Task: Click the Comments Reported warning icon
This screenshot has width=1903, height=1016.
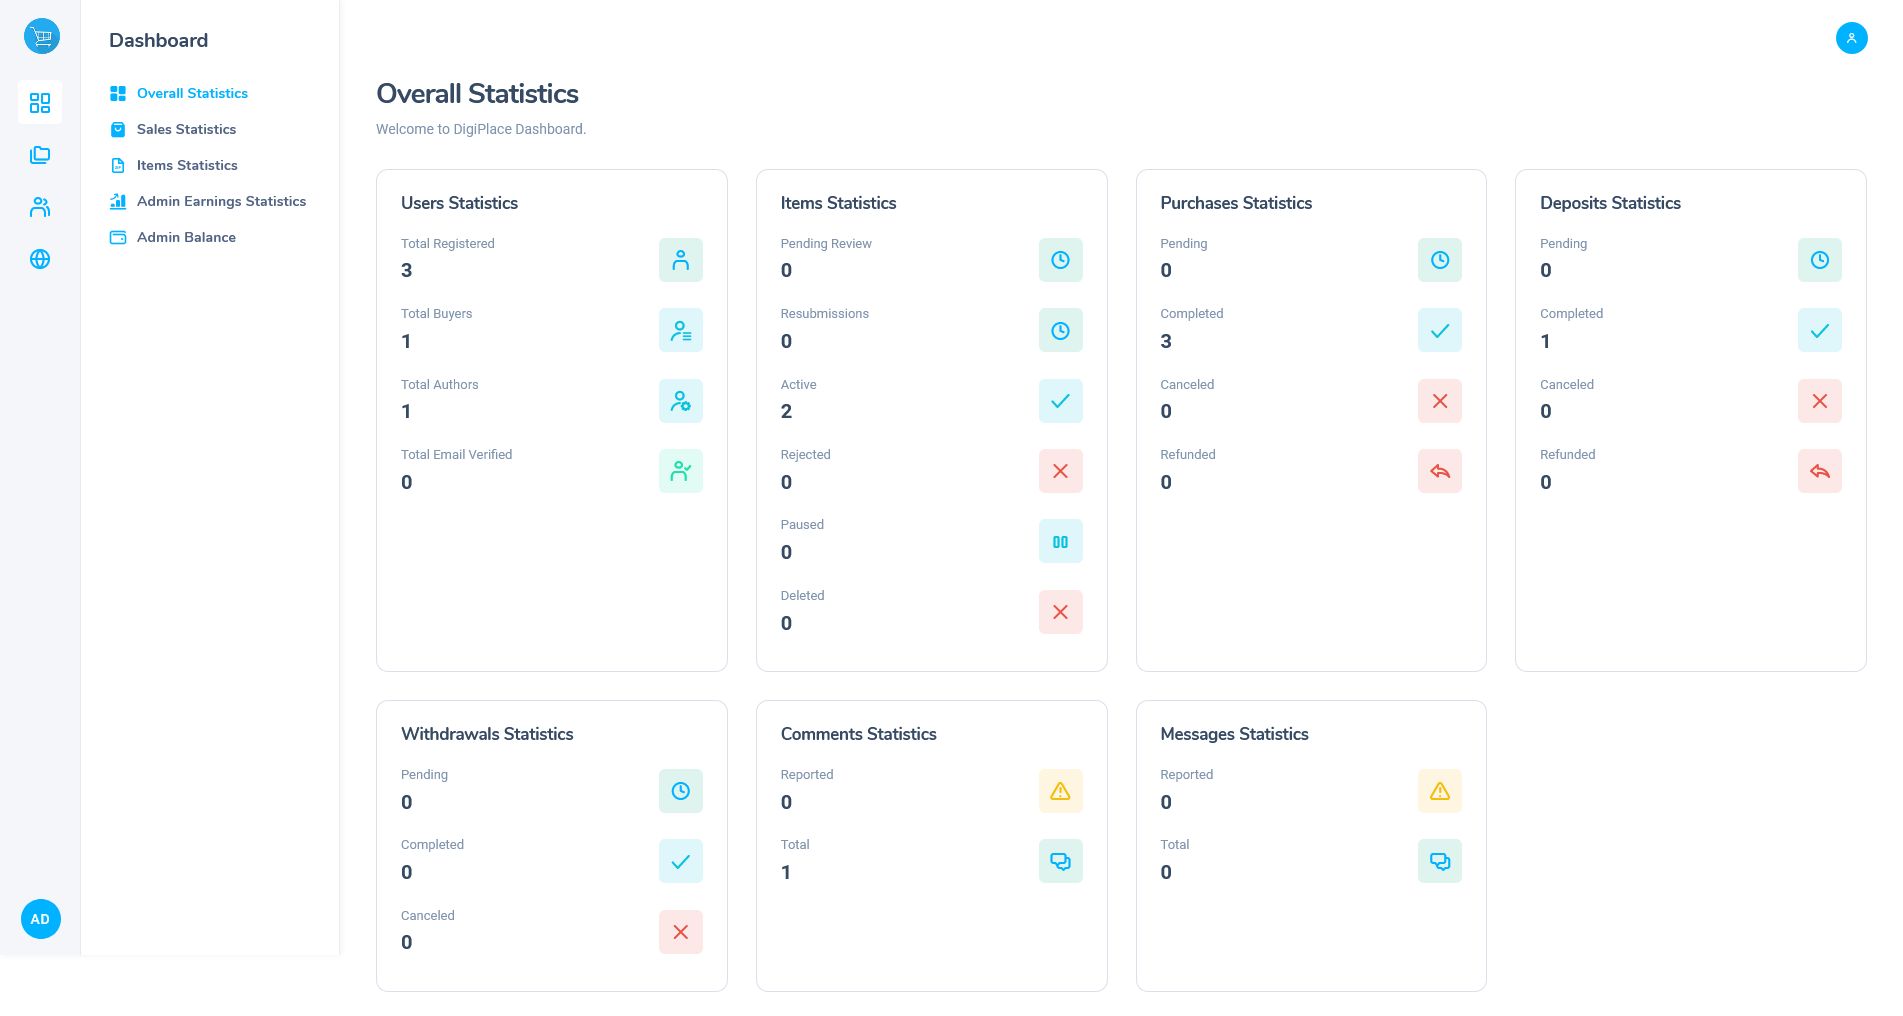Action: click(1060, 791)
